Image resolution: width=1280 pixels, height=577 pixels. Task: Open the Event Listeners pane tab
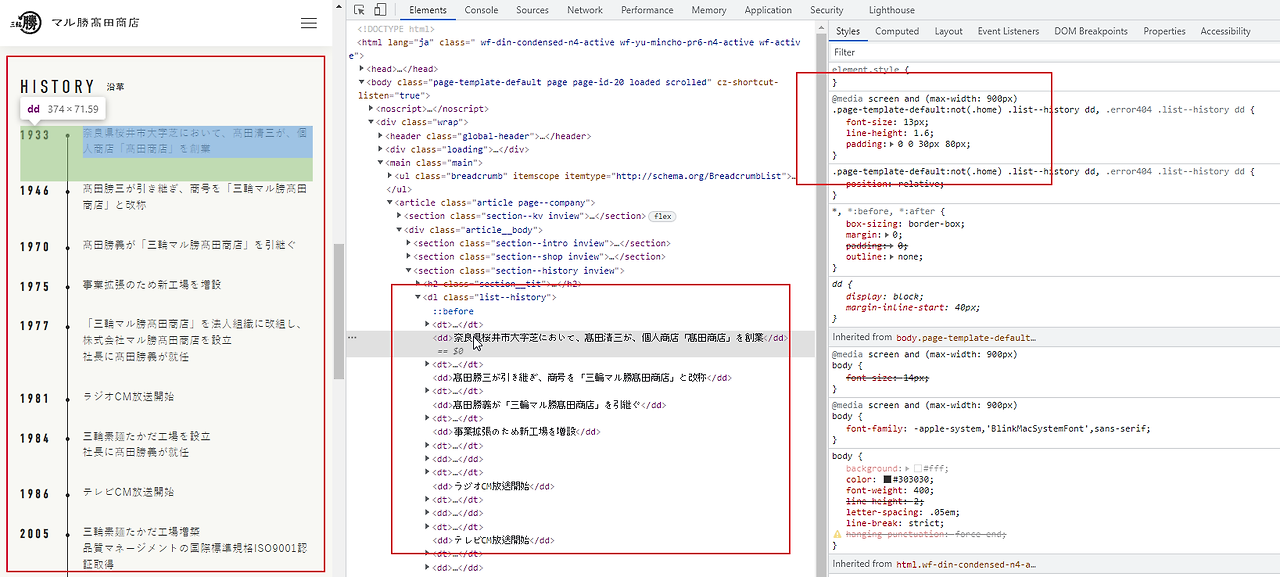(x=1008, y=31)
